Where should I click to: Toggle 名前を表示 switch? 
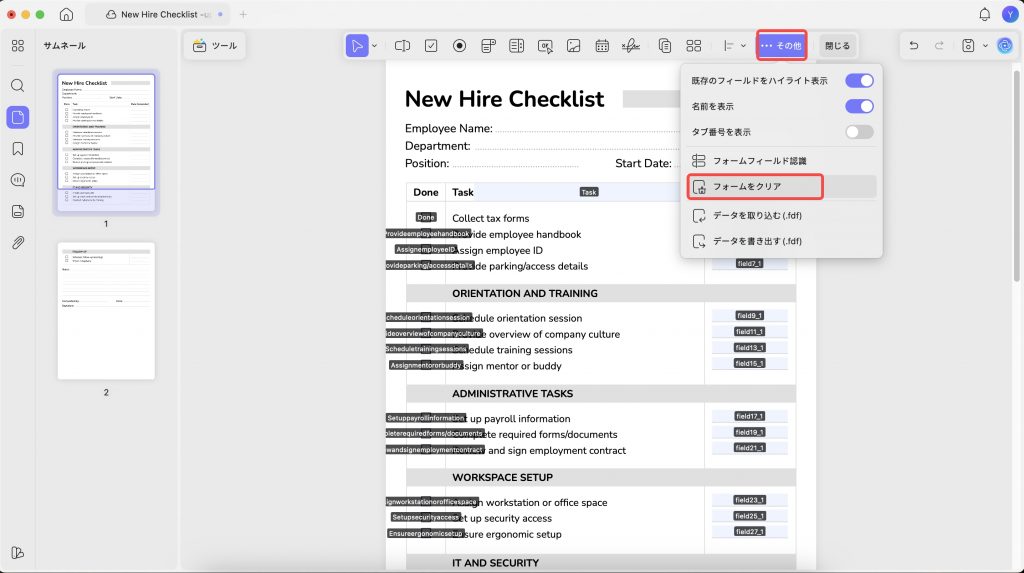859,106
